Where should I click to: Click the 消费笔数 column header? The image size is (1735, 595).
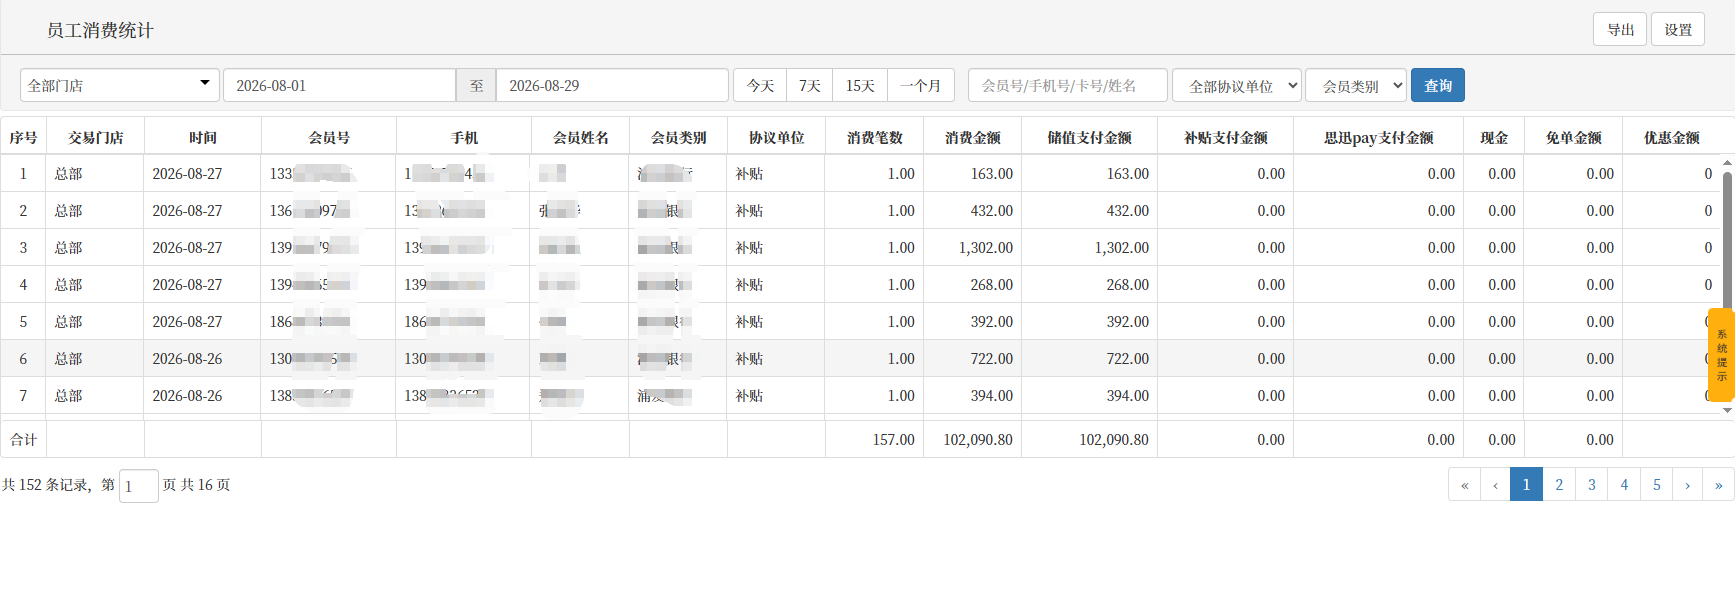coord(875,137)
